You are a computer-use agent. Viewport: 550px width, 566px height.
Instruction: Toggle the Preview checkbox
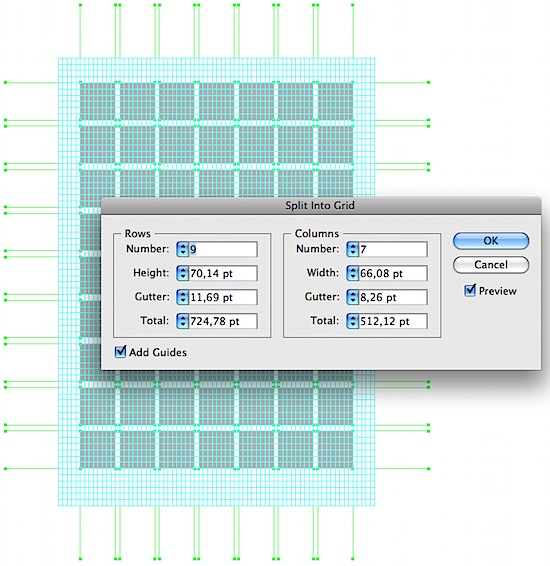[470, 290]
